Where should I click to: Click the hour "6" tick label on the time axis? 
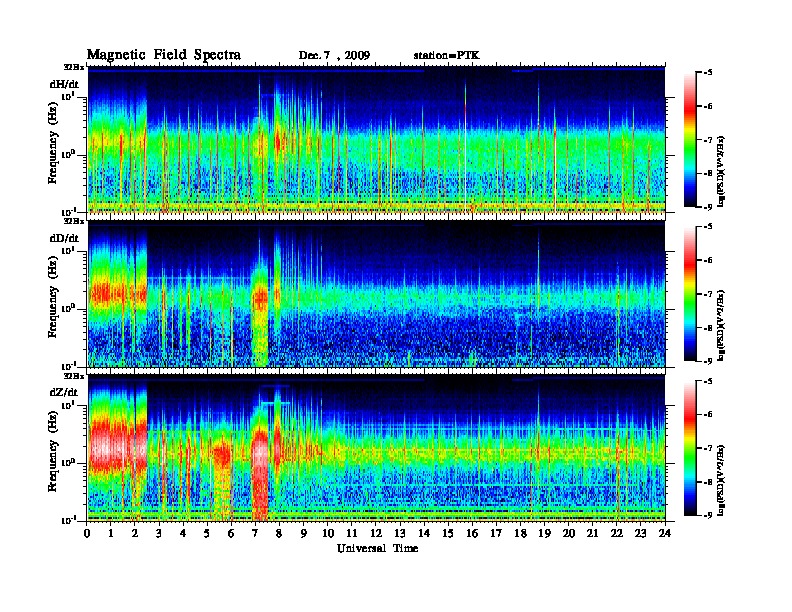click(x=231, y=533)
